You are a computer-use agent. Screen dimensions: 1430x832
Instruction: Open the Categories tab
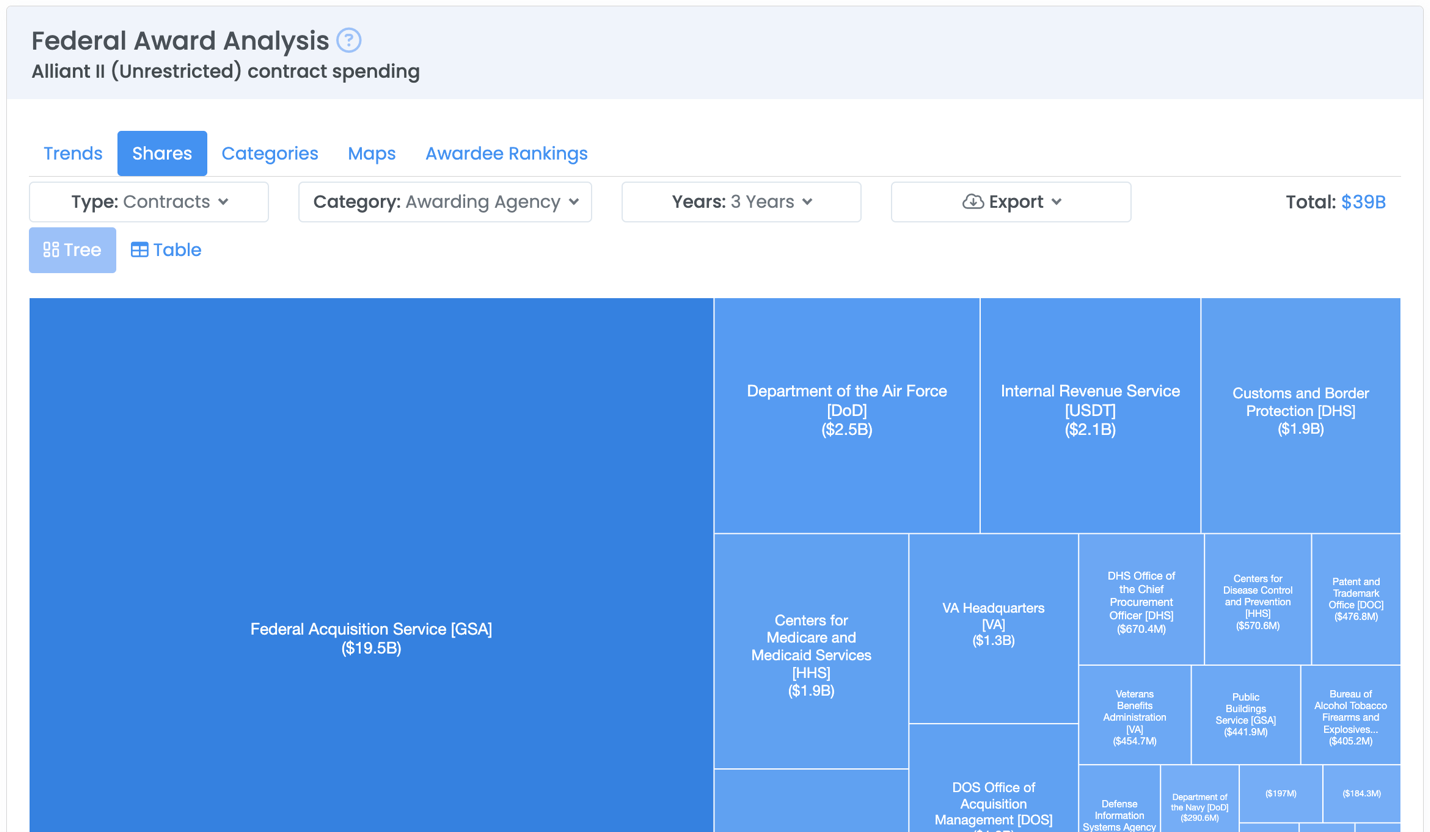[x=270, y=153]
